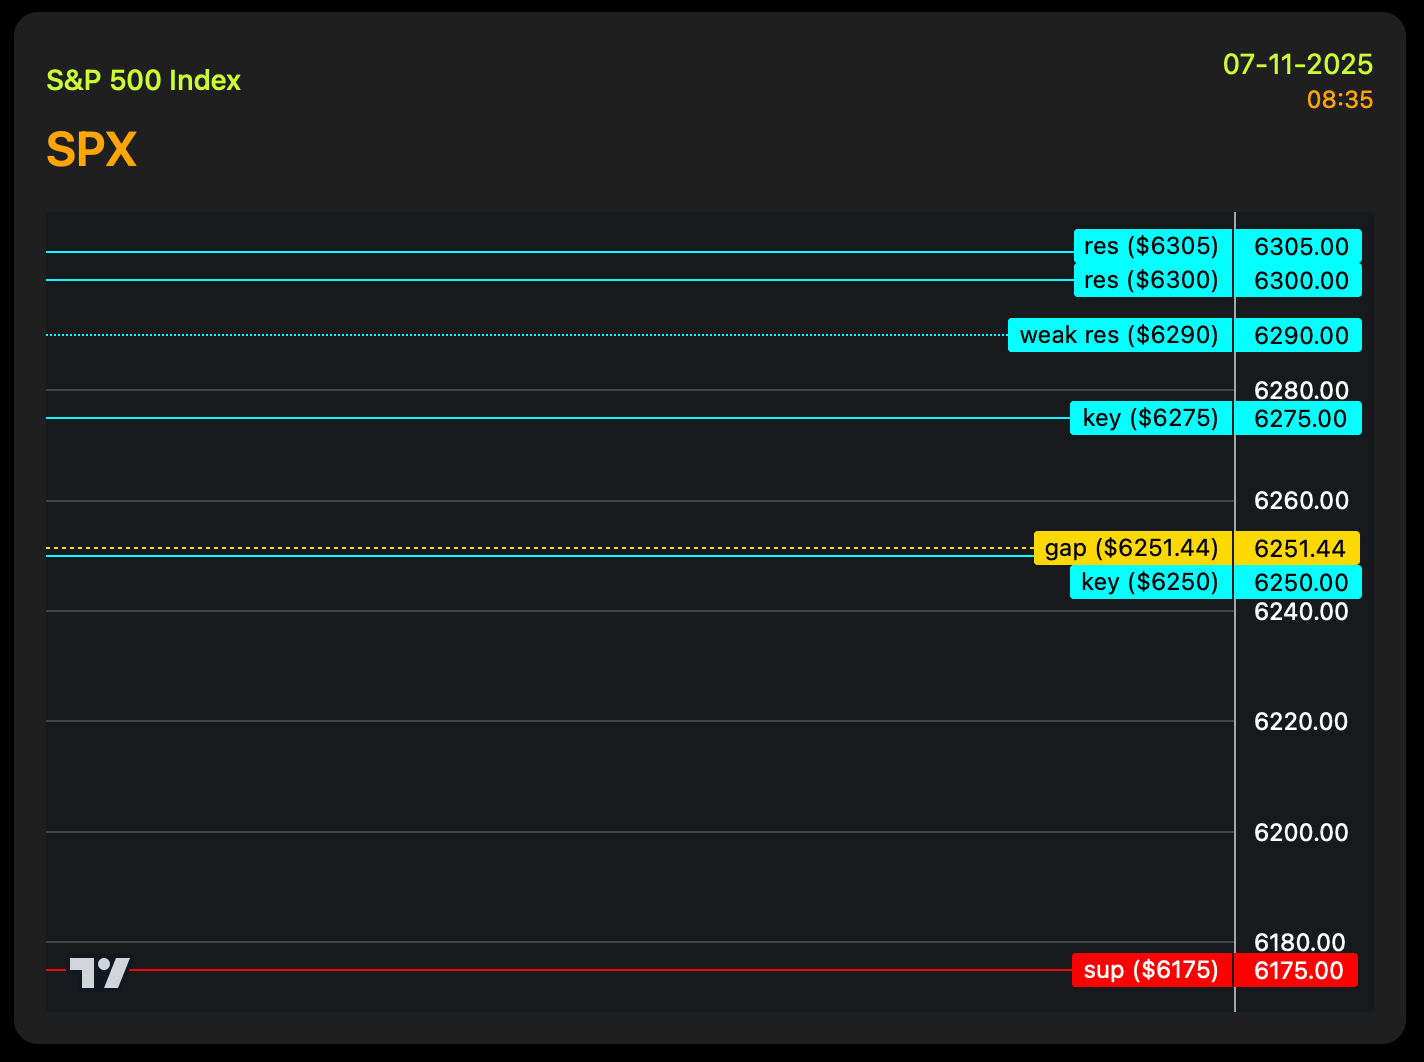The height and width of the screenshot is (1062, 1424).
Task: Select the "key ($6250)" level label
Action: pyautogui.click(x=1151, y=582)
